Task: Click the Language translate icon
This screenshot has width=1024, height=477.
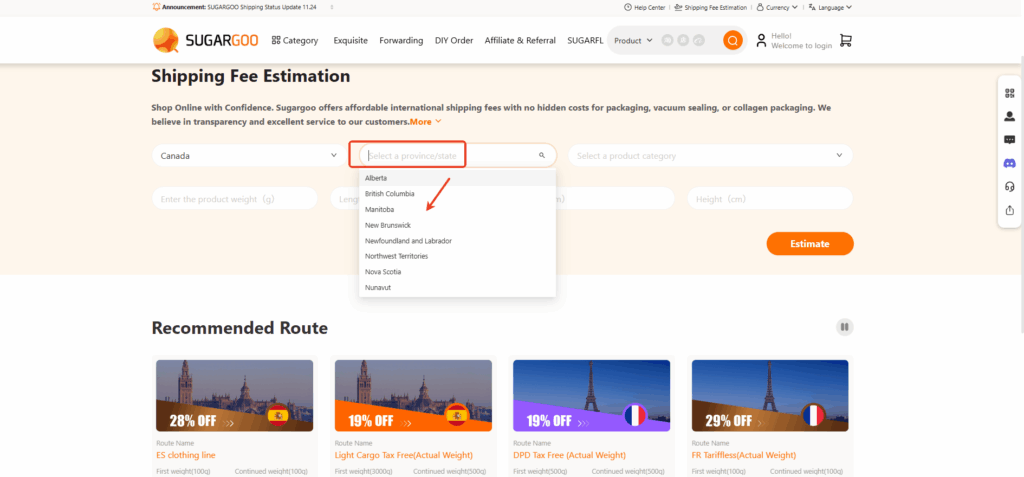Action: click(x=812, y=7)
